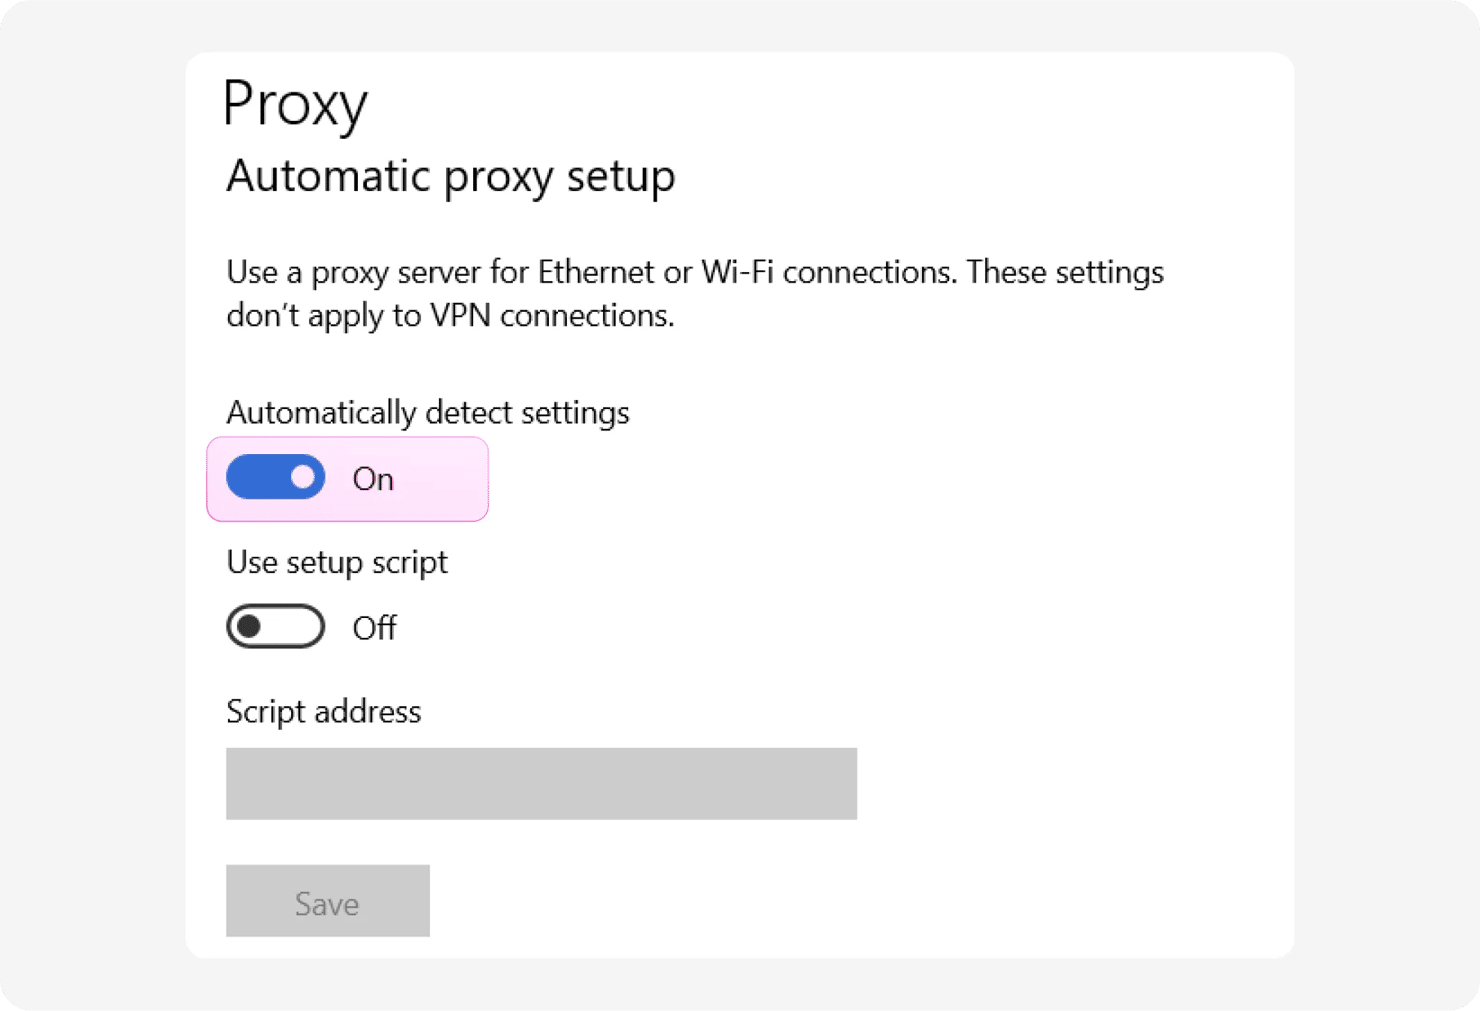Image resolution: width=1480 pixels, height=1011 pixels.
Task: Enable the Use setup script toggle
Action: point(276,627)
